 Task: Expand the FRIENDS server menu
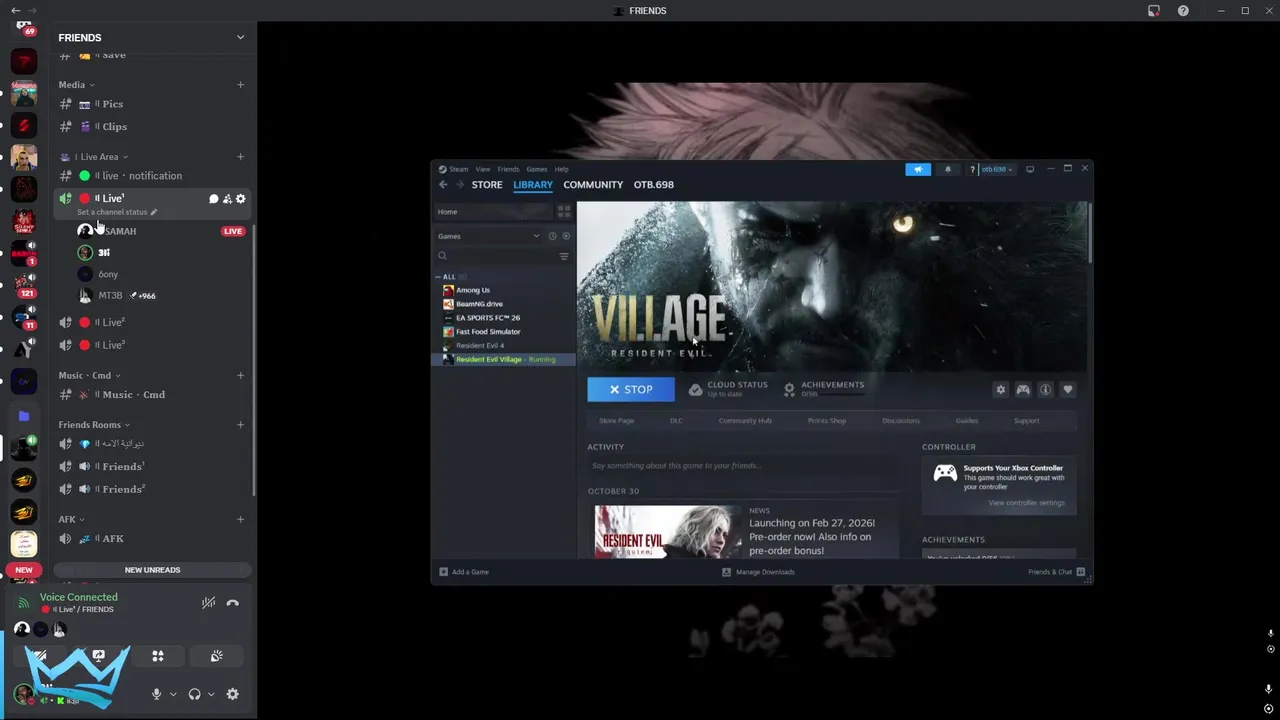click(x=240, y=37)
